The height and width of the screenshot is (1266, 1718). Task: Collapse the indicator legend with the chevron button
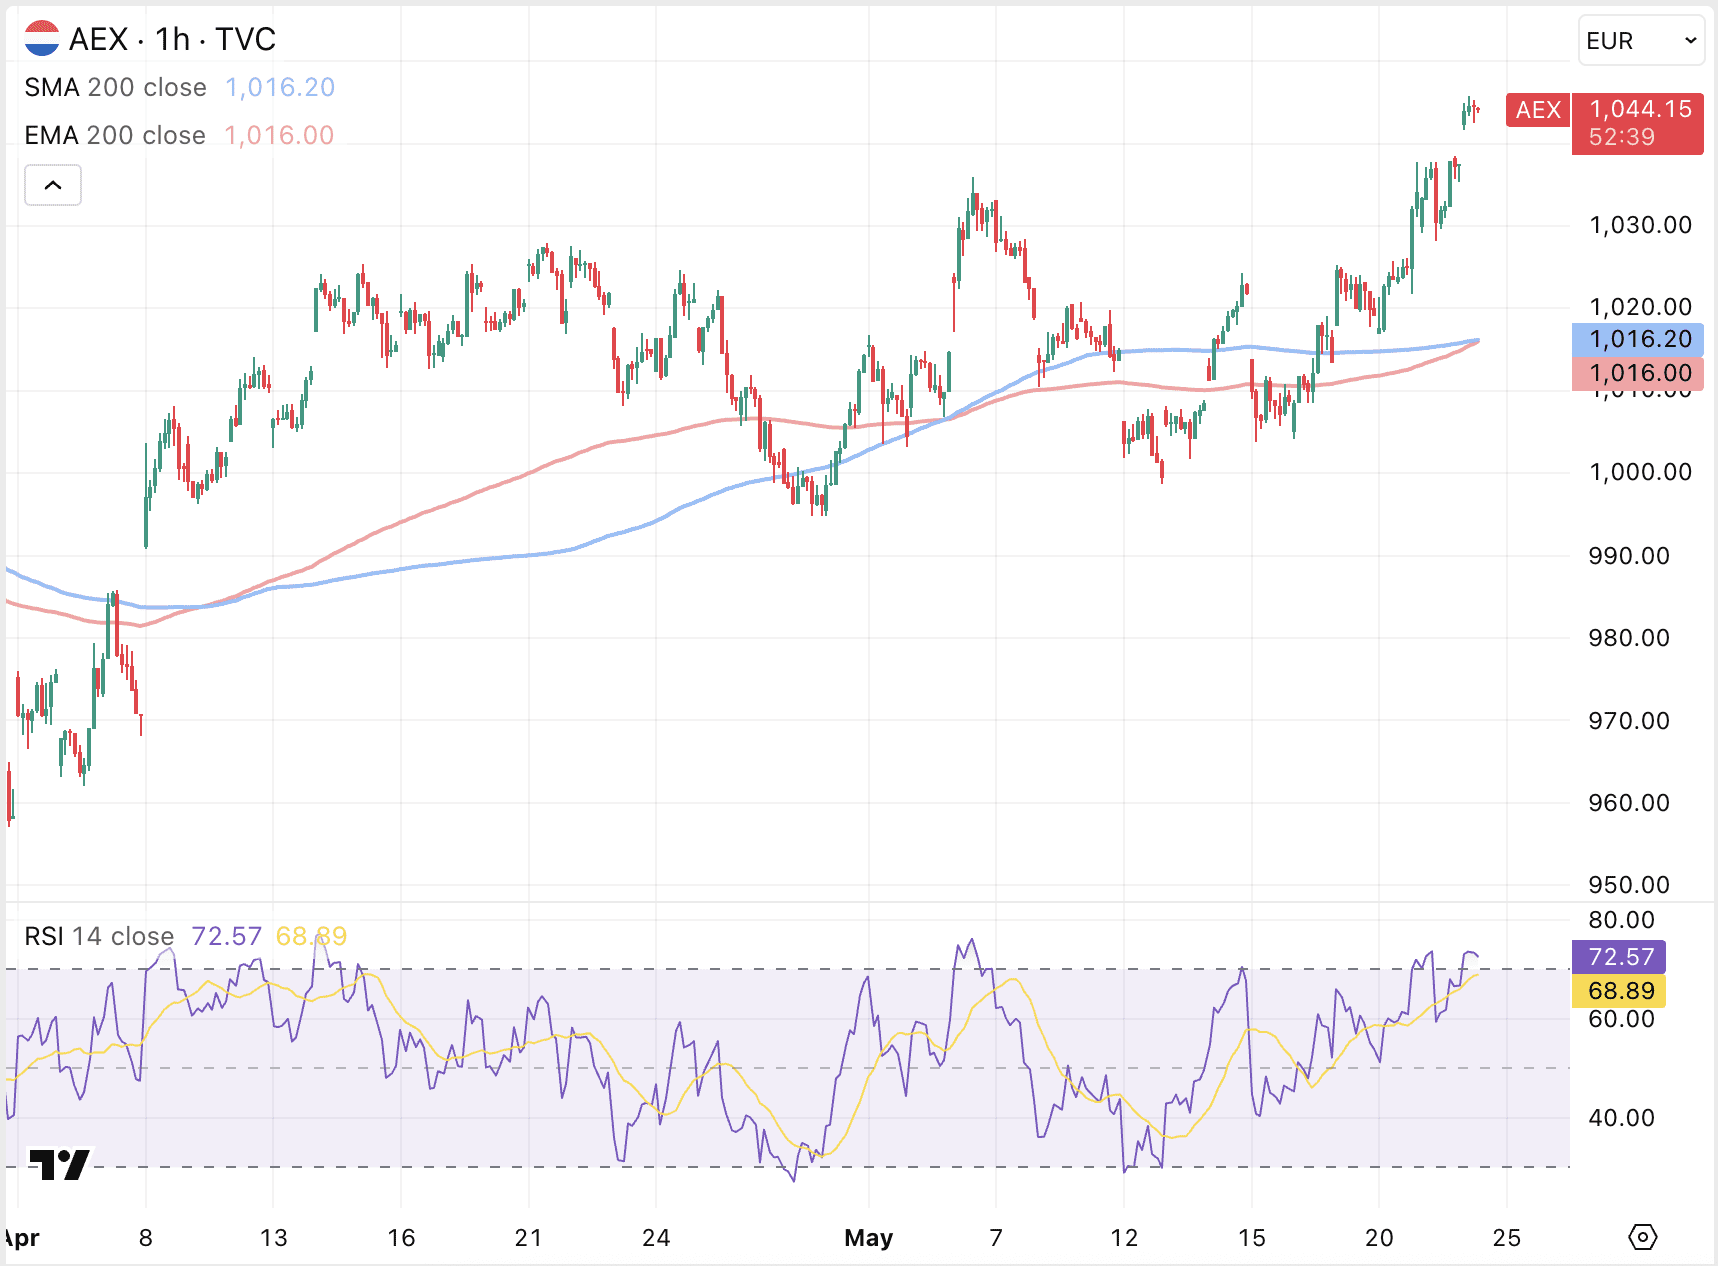(53, 185)
